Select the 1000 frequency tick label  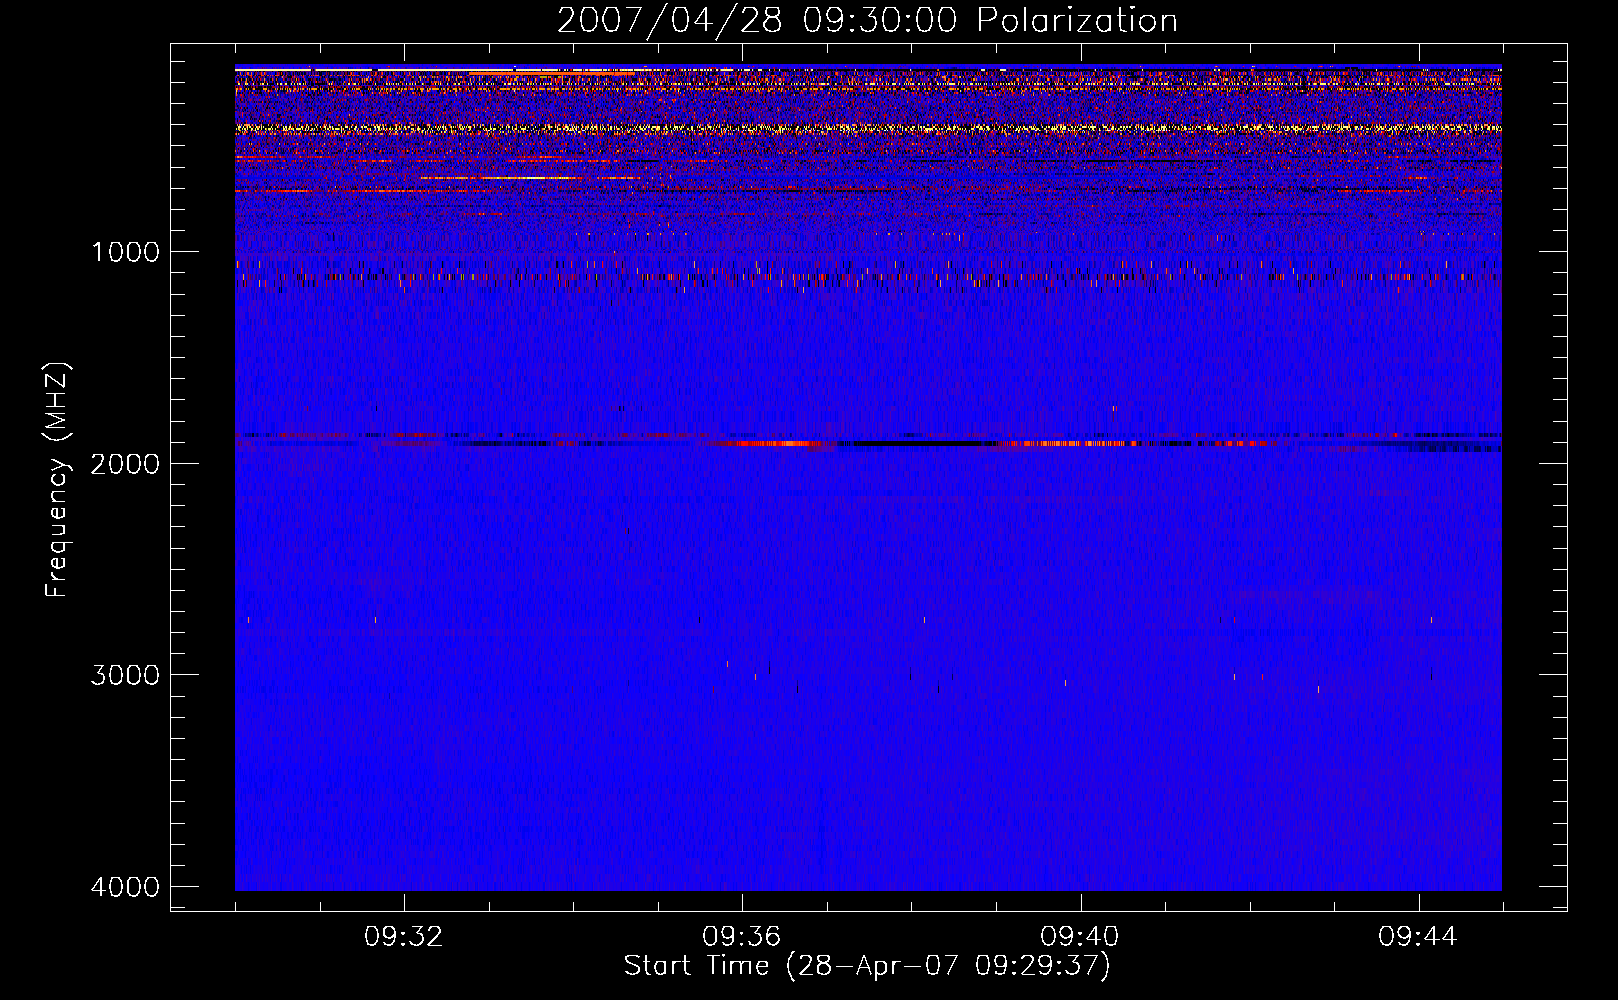coord(125,252)
